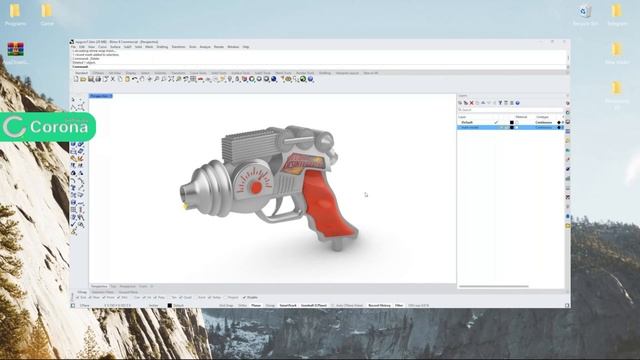Click the Zoom Extents icon
Screen dimensions: 640x360
(x=171, y=79)
